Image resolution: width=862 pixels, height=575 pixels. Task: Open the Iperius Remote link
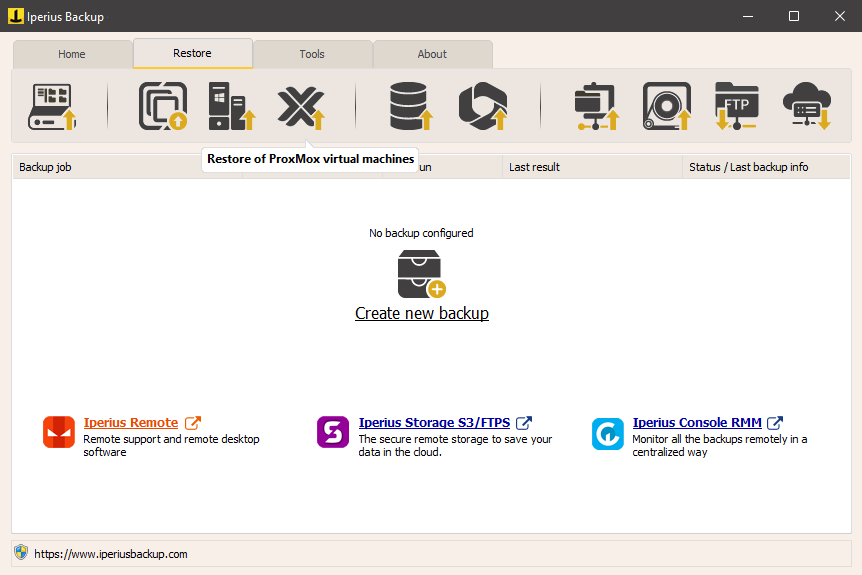pos(131,423)
